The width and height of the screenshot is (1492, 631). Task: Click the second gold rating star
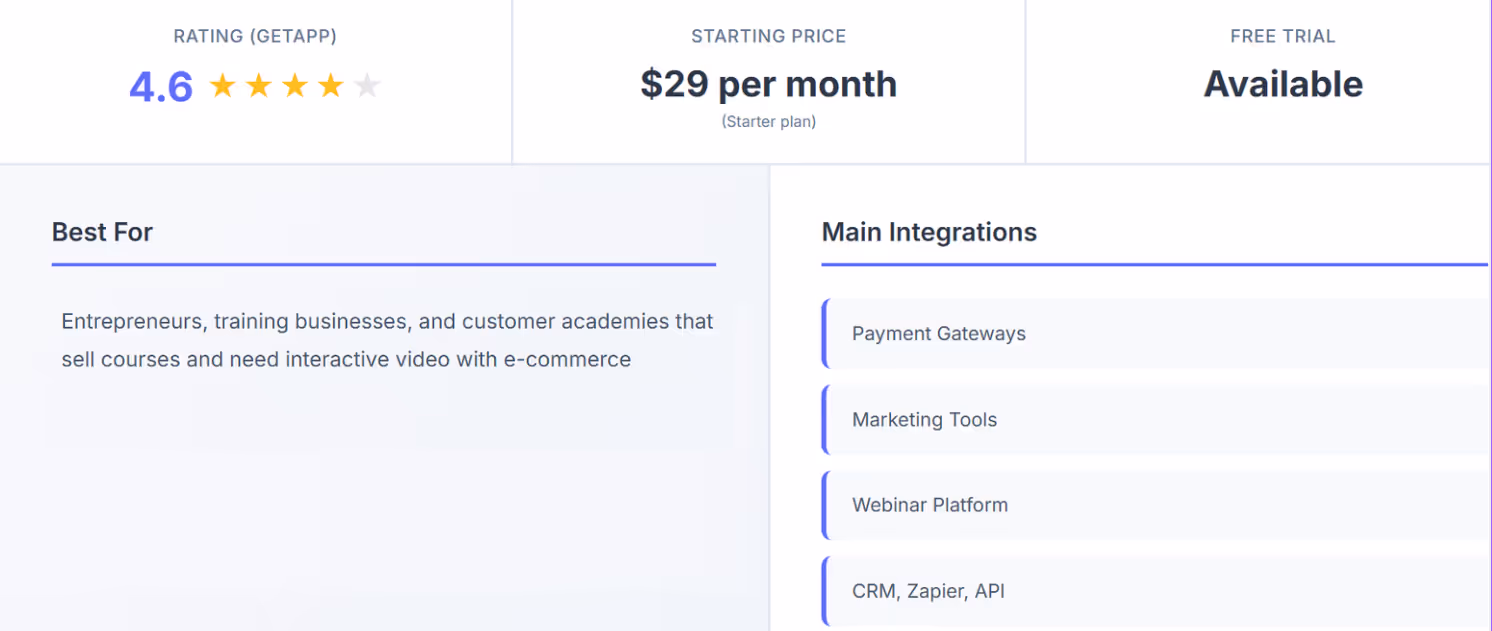point(258,86)
